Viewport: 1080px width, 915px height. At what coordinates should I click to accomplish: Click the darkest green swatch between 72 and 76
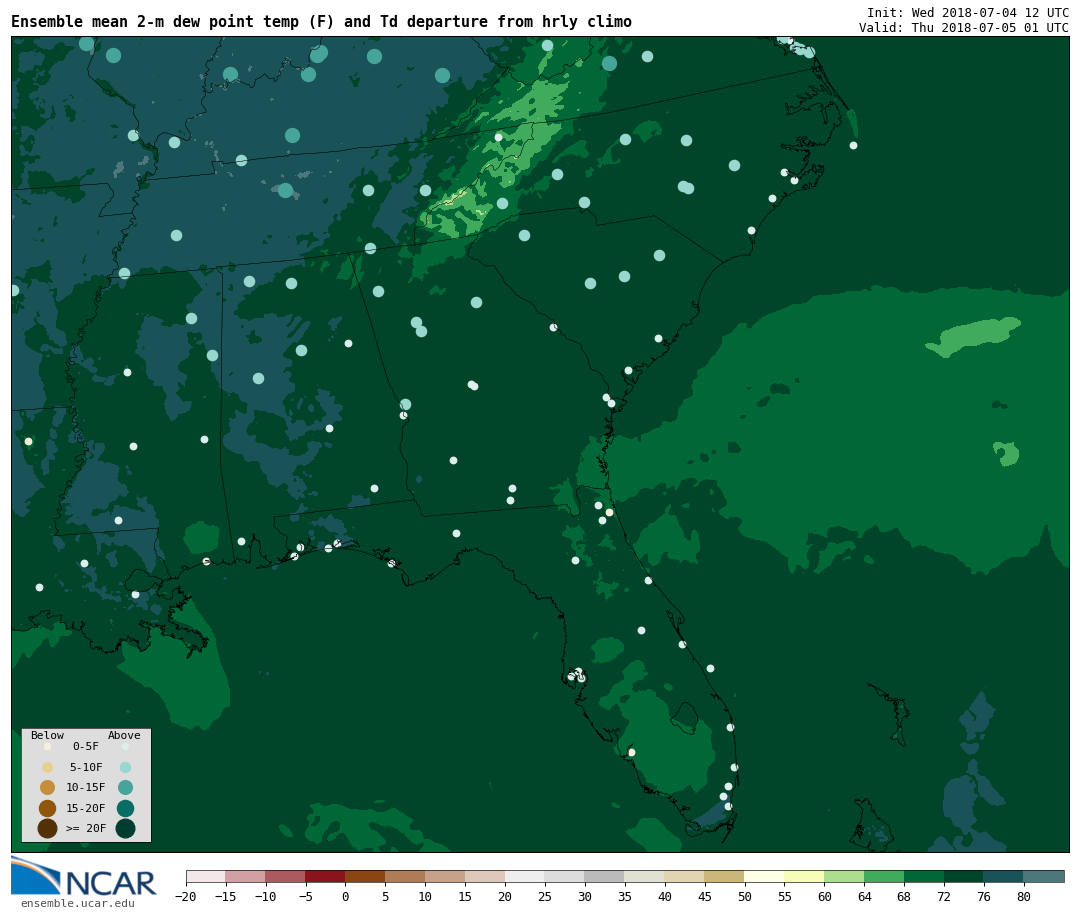click(965, 876)
